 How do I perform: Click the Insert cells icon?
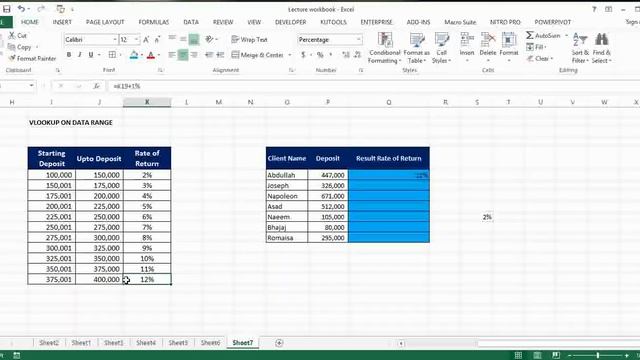(x=467, y=40)
